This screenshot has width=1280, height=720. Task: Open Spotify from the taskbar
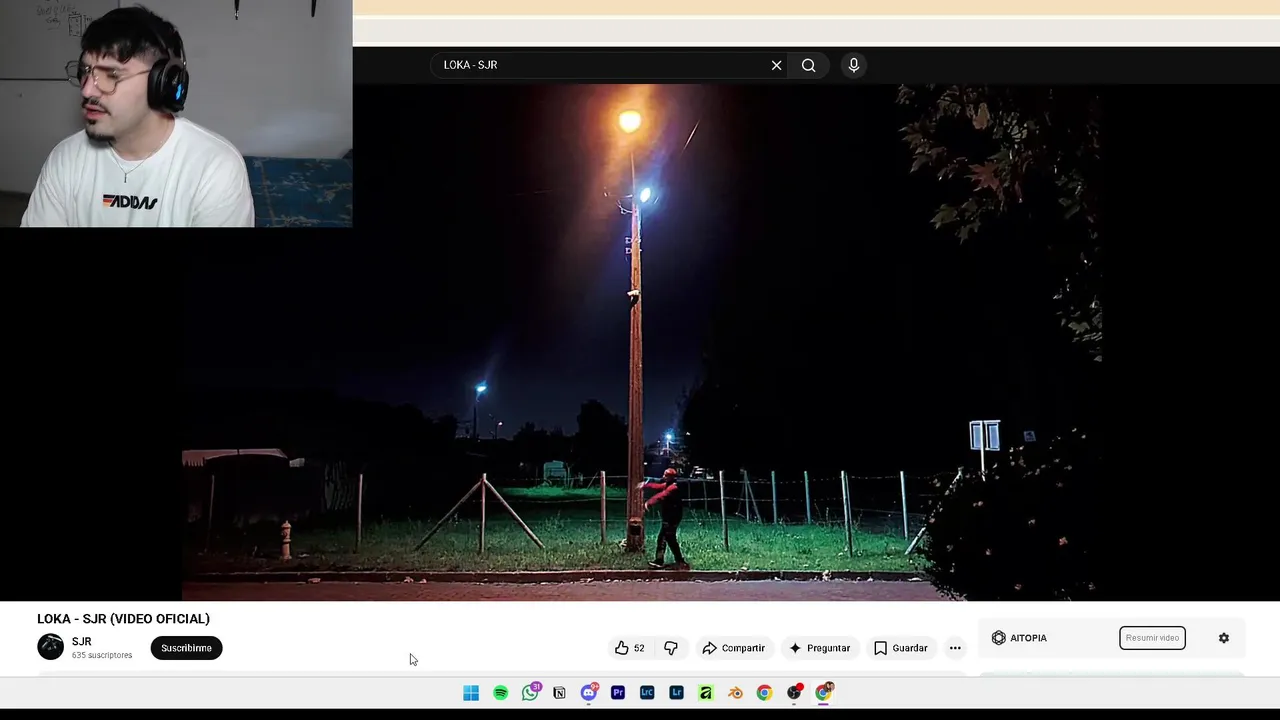click(x=500, y=693)
